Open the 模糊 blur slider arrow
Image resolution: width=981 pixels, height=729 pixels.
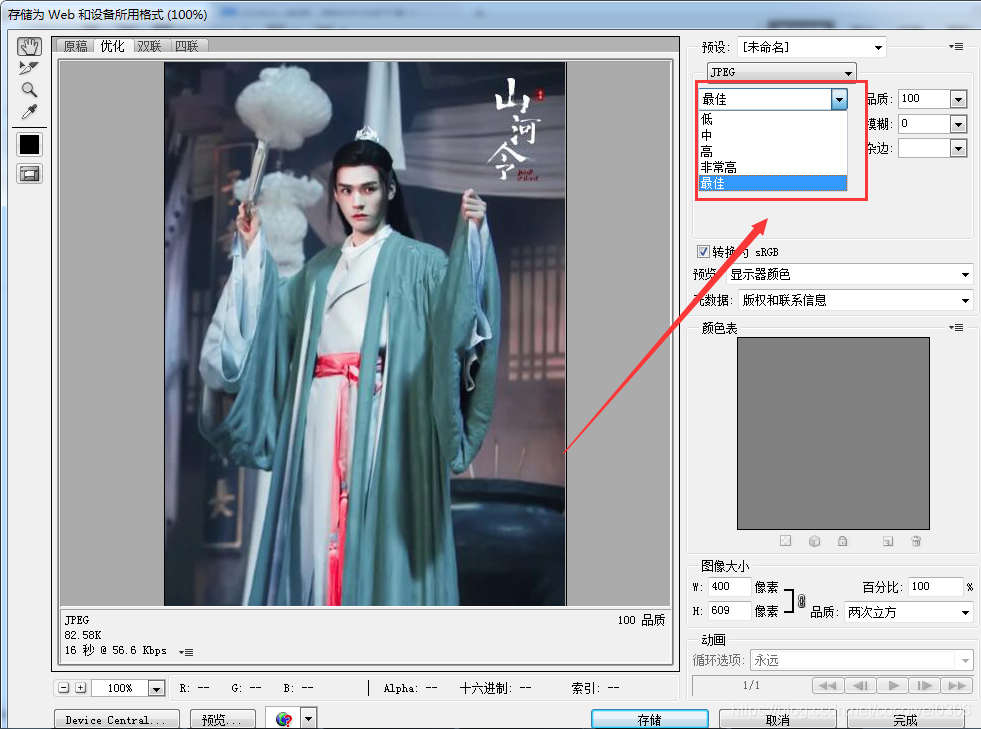pyautogui.click(x=958, y=124)
